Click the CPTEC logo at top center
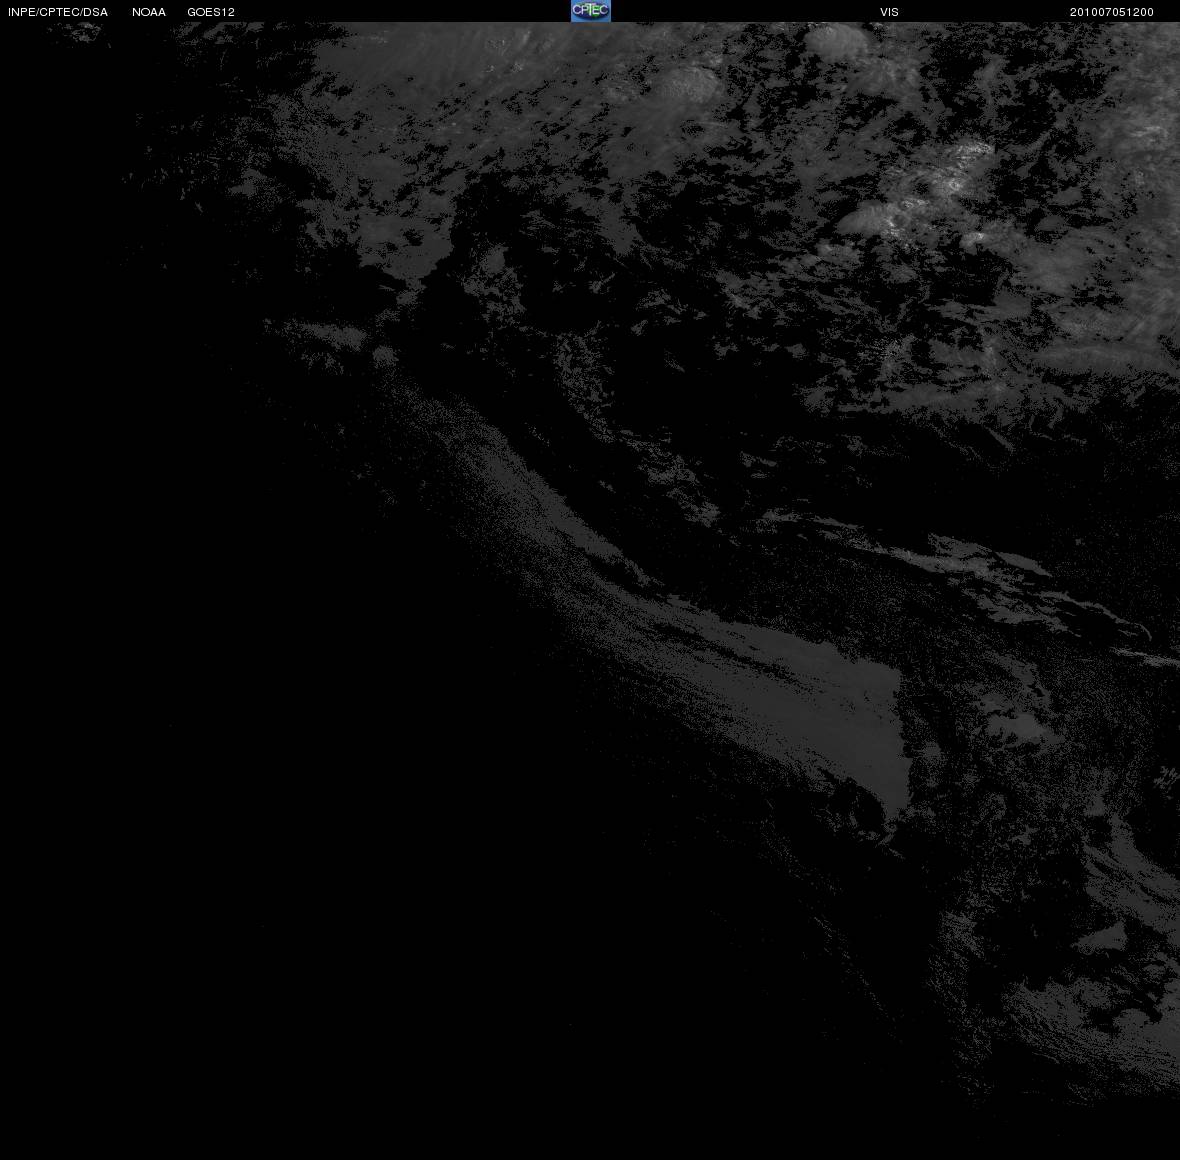 [x=591, y=11]
